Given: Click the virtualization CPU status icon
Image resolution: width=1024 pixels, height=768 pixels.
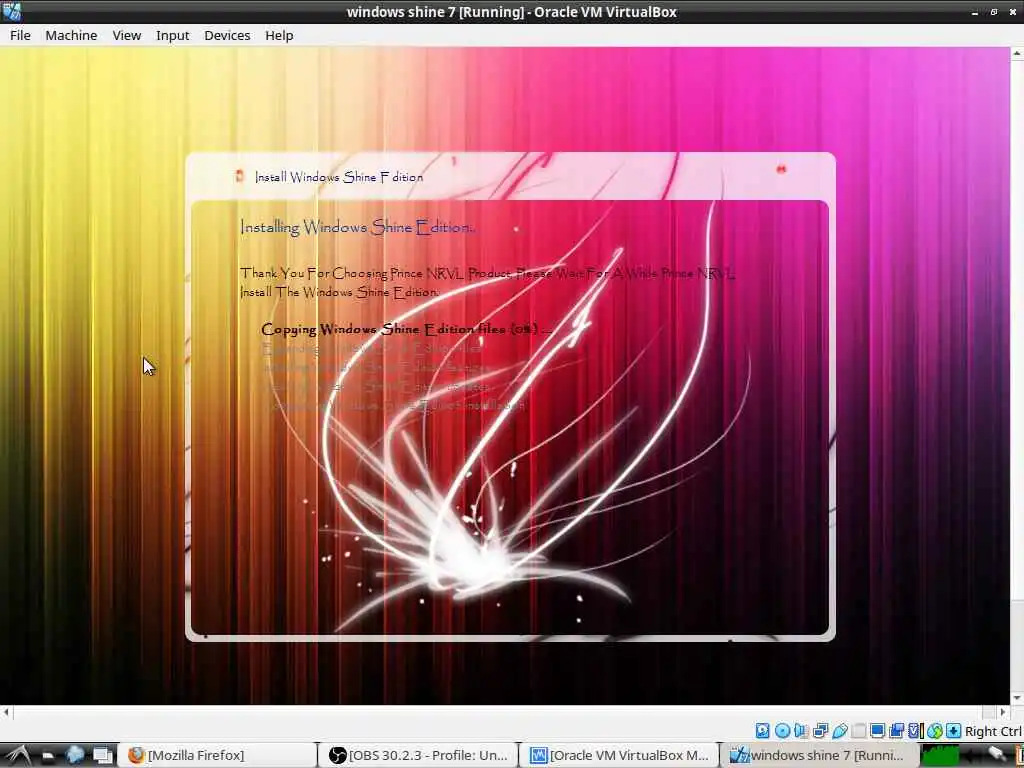Looking at the screenshot, I should (x=914, y=731).
